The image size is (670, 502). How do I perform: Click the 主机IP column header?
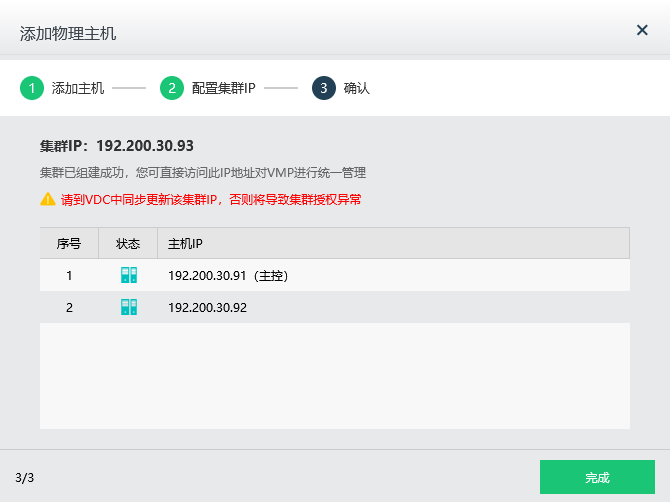tap(185, 243)
